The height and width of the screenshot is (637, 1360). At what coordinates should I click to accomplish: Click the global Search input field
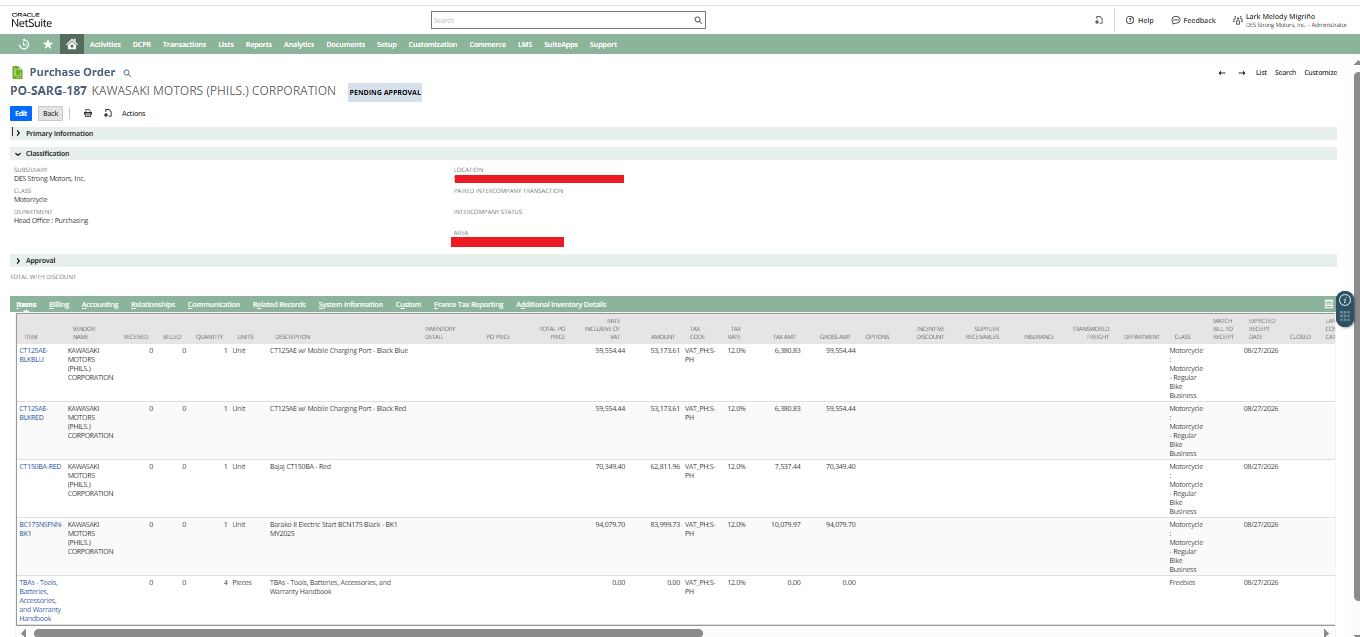tap(562, 20)
